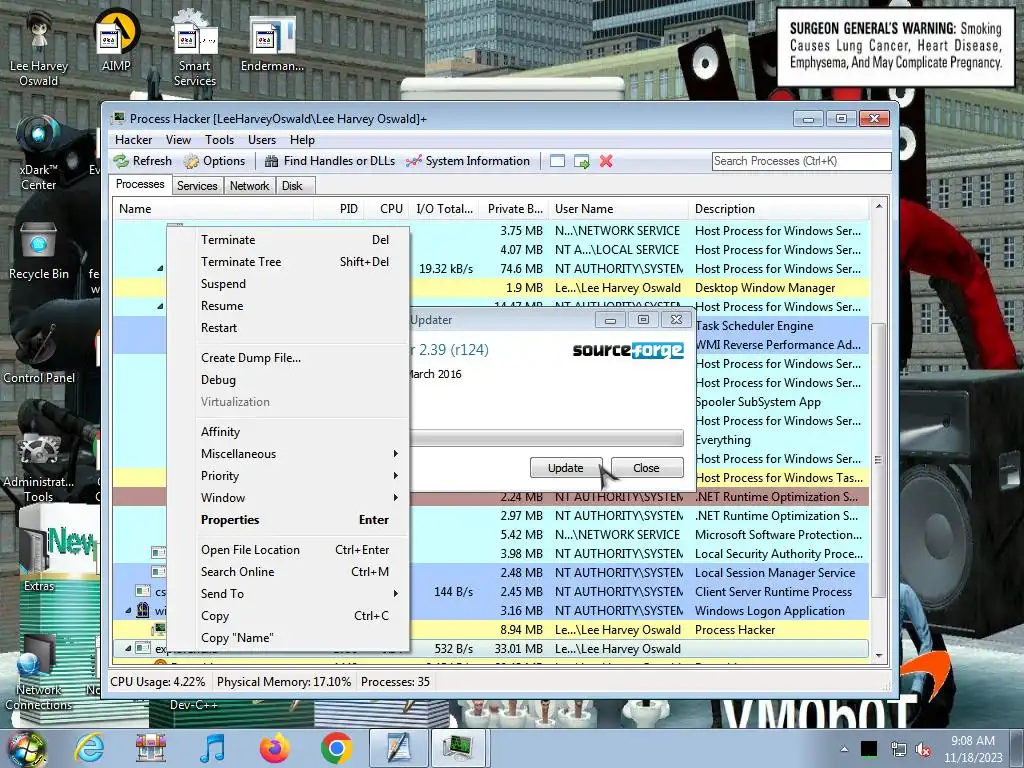Click the SourceForge logo in the Updater
1024x768 pixels.
[628, 351]
